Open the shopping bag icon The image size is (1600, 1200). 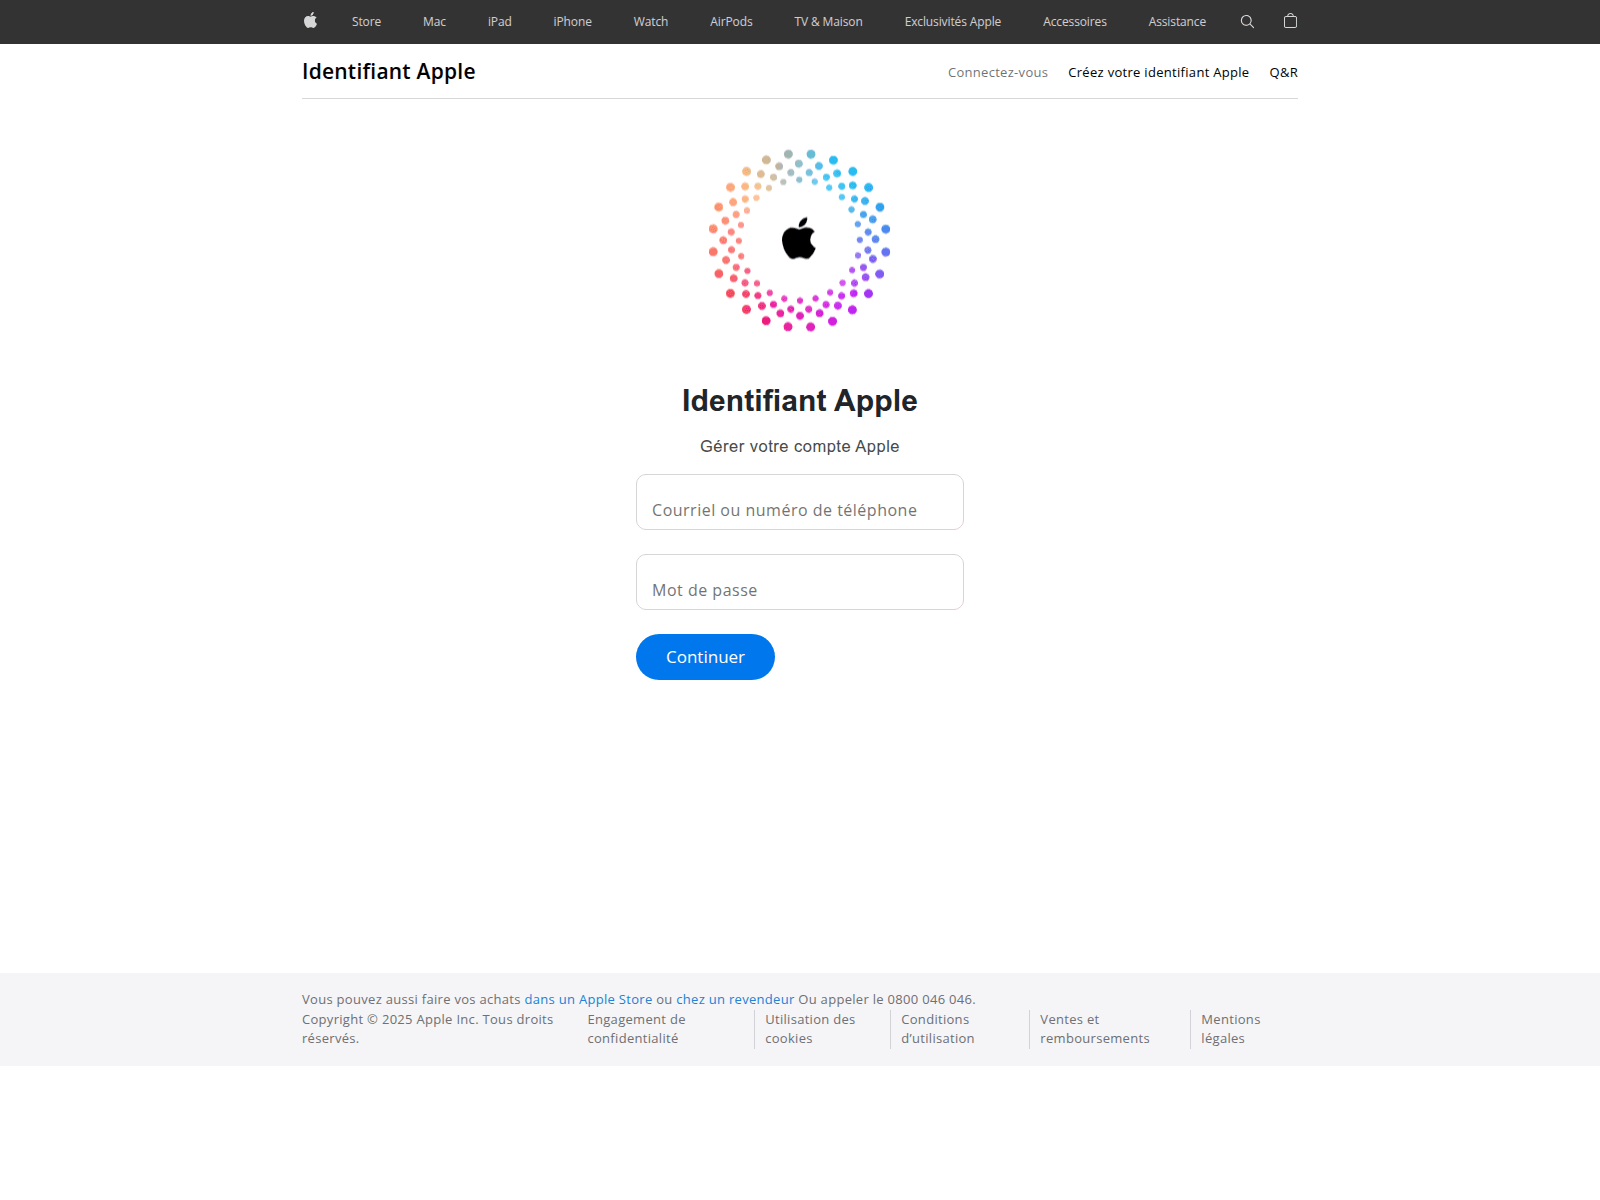tap(1290, 21)
